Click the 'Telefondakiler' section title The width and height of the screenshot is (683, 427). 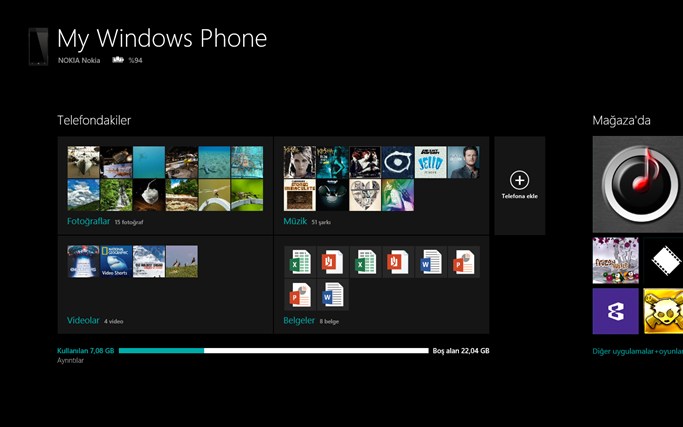click(x=94, y=120)
